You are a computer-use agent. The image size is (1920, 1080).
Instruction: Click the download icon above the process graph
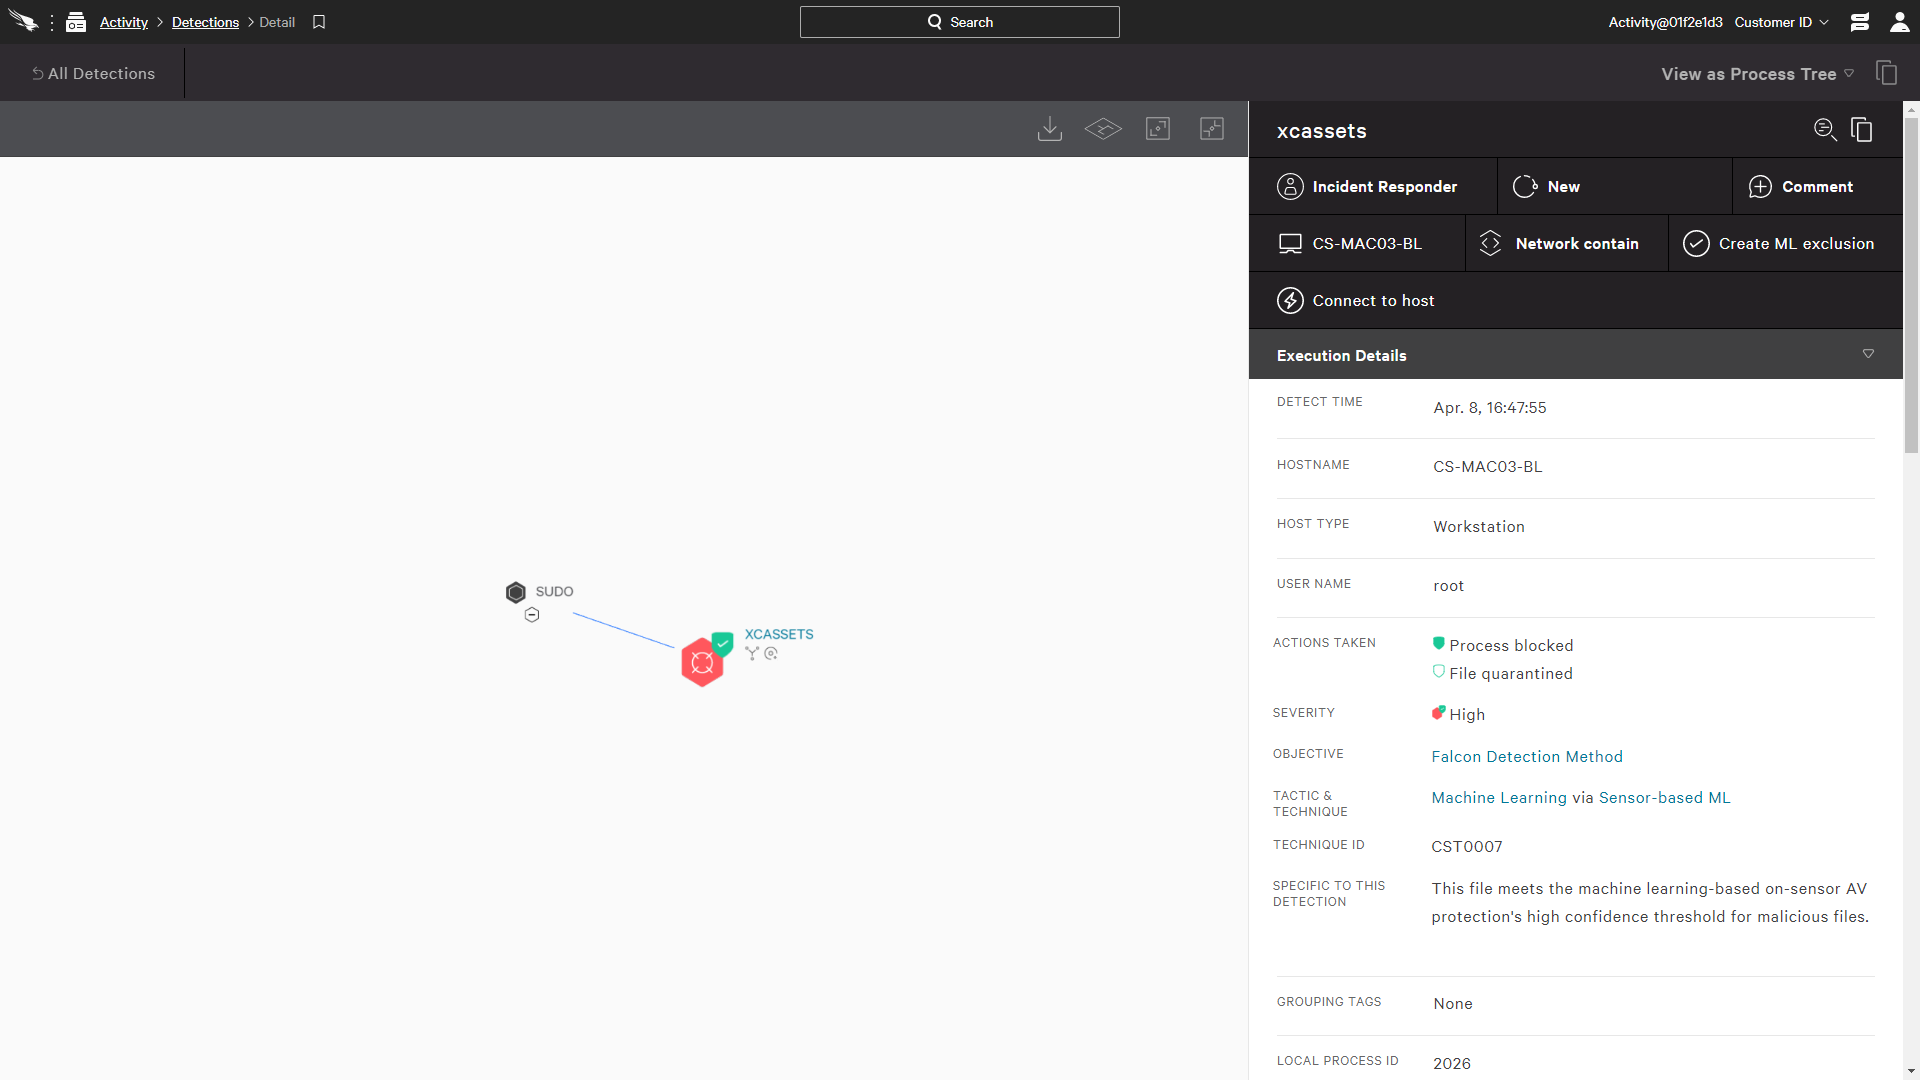1049,129
